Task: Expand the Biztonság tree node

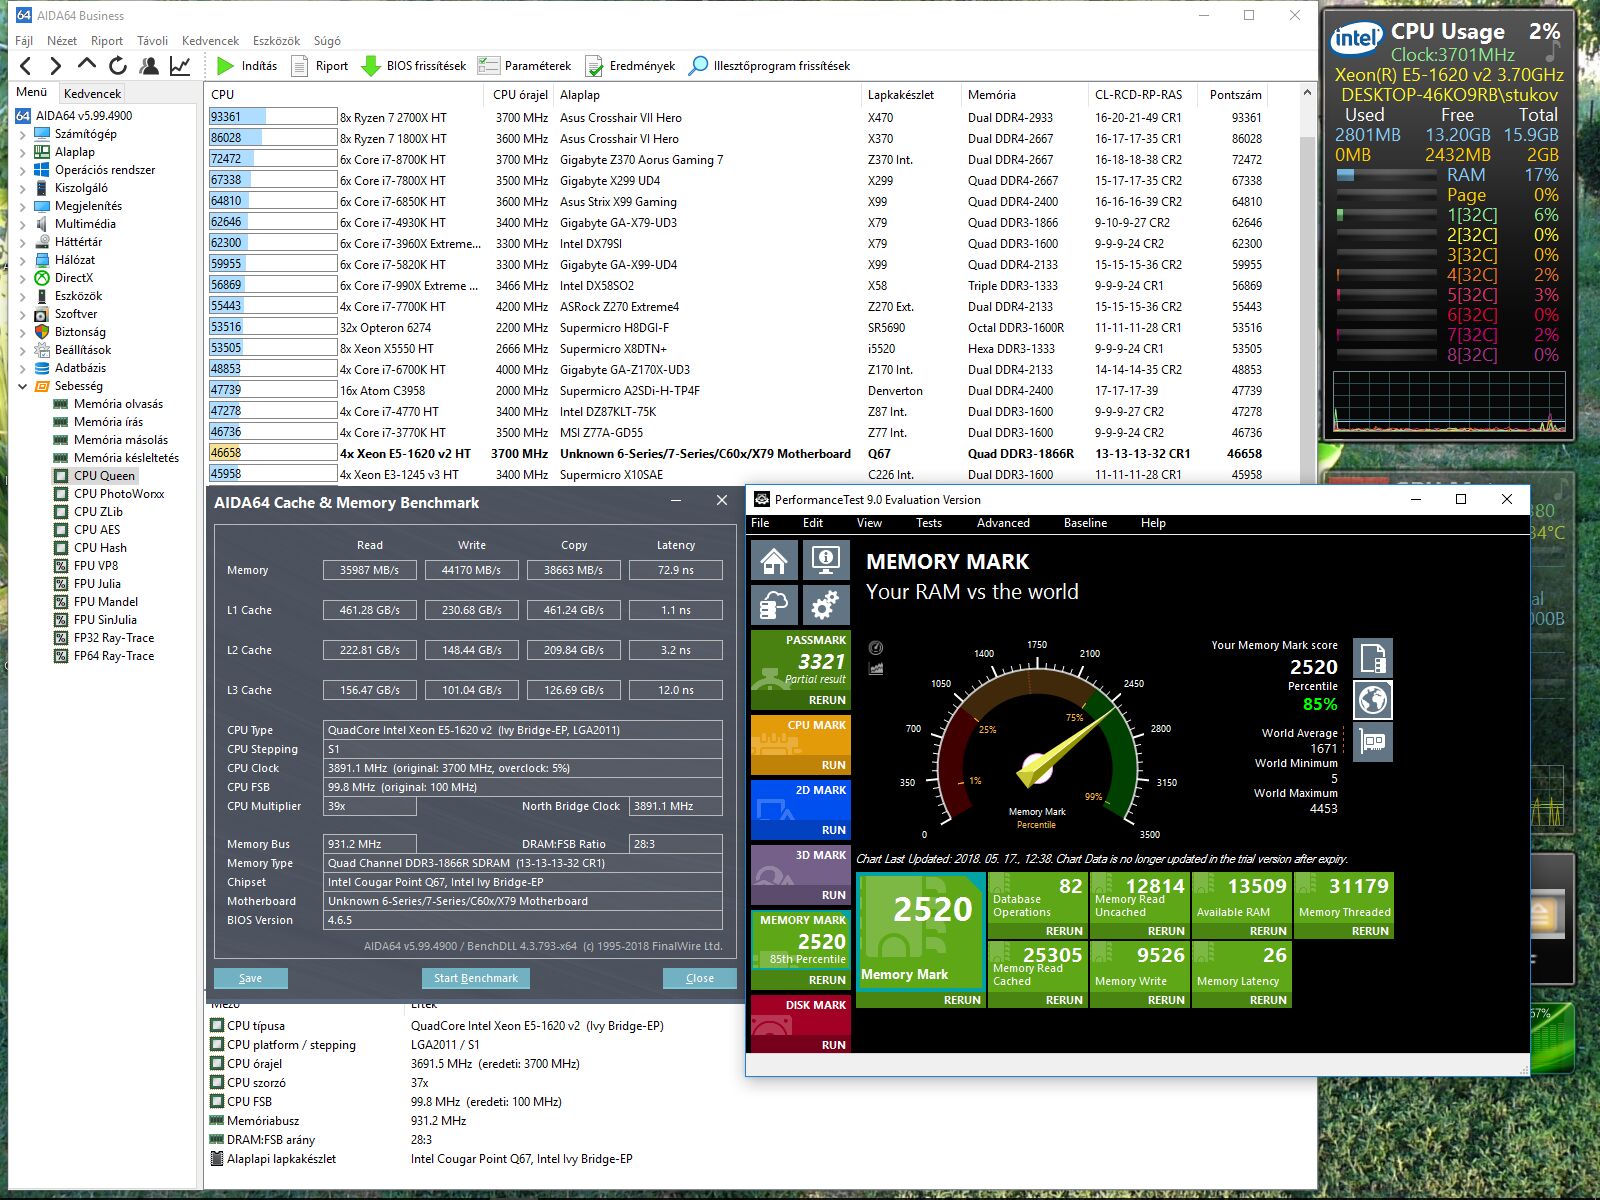Action: [x=23, y=332]
